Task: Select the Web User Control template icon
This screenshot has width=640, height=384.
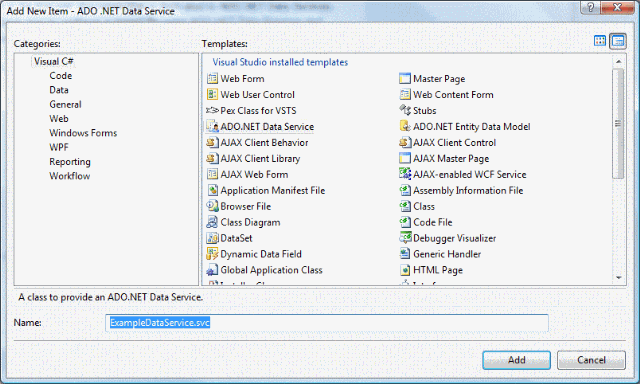Action: click(212, 94)
